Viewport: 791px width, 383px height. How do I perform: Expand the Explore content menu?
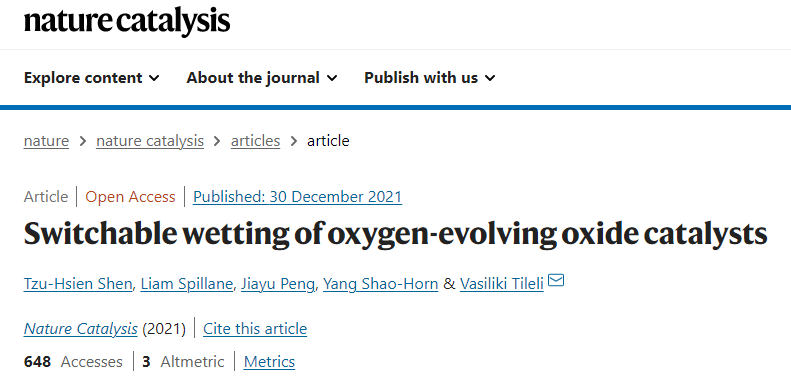pos(92,78)
